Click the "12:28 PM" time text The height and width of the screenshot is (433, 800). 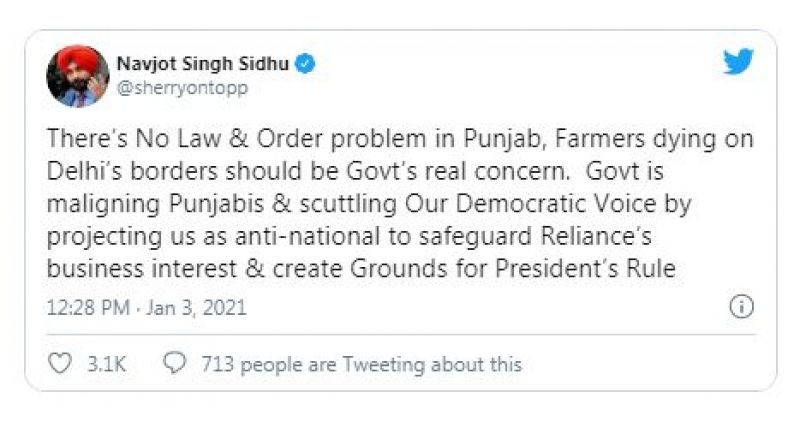(89, 308)
